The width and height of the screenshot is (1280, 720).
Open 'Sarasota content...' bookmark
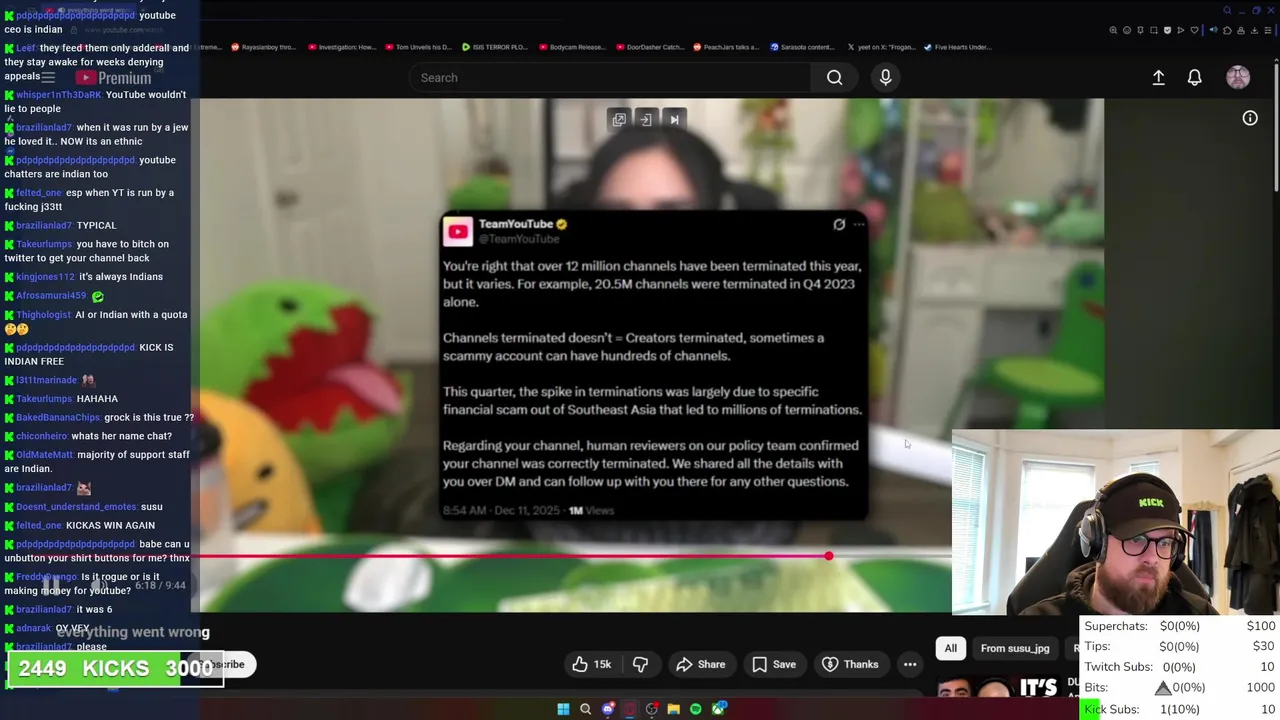pos(801,47)
